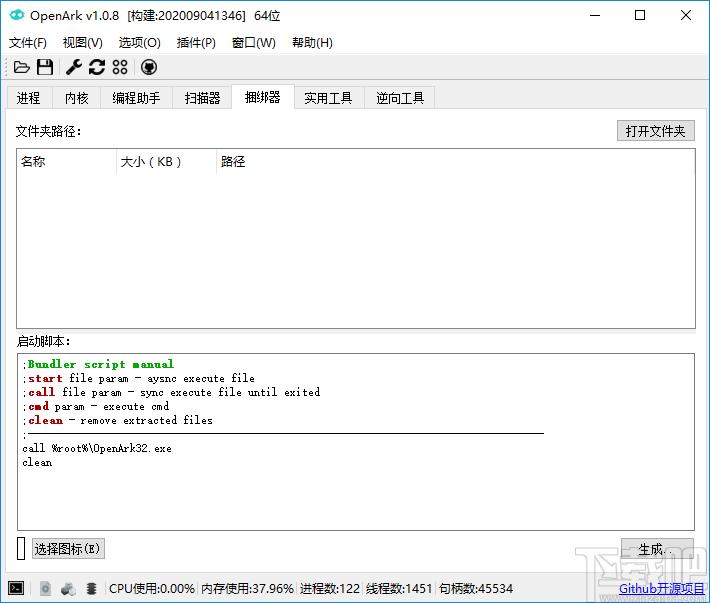Click the 选择图标(E) button
The image size is (710, 603).
pos(68,549)
